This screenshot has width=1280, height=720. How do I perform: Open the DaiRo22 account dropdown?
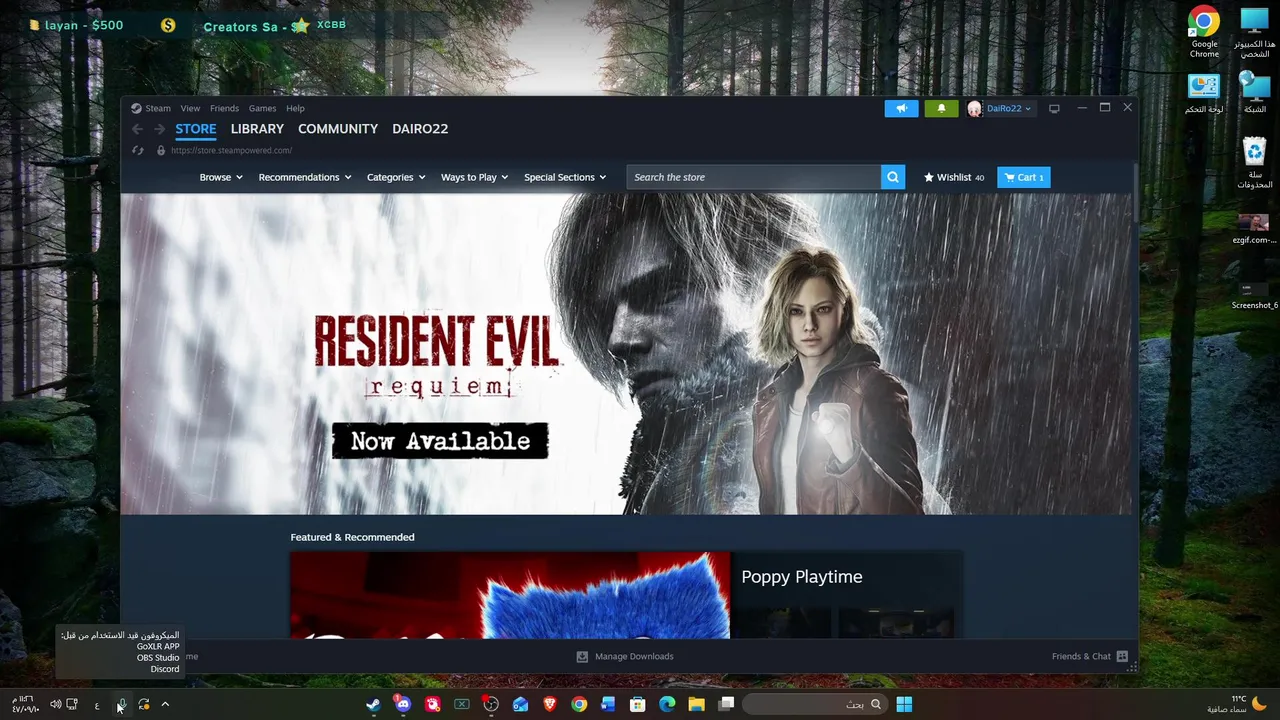click(x=1009, y=109)
